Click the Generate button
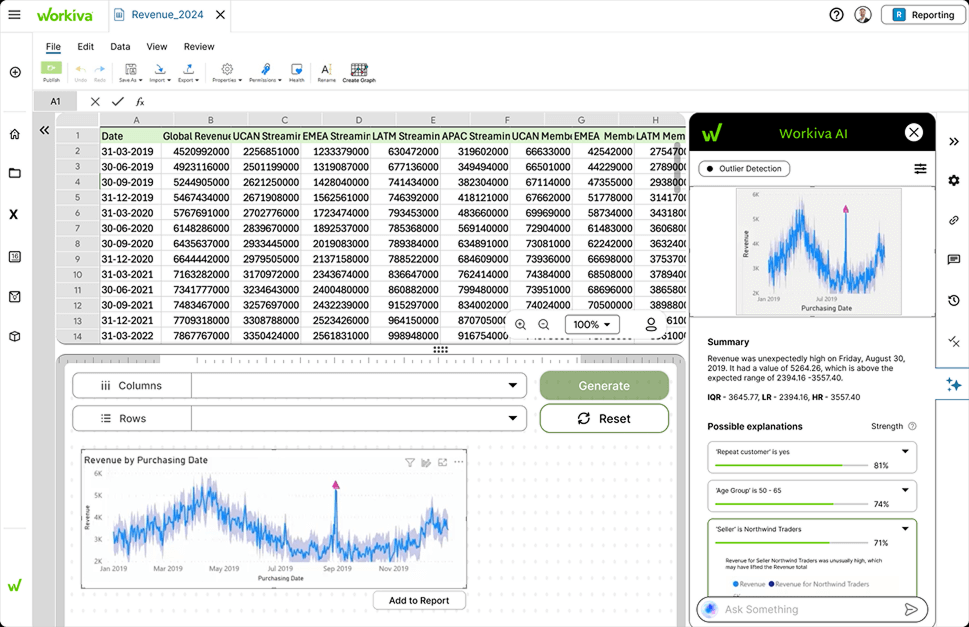 pos(604,385)
